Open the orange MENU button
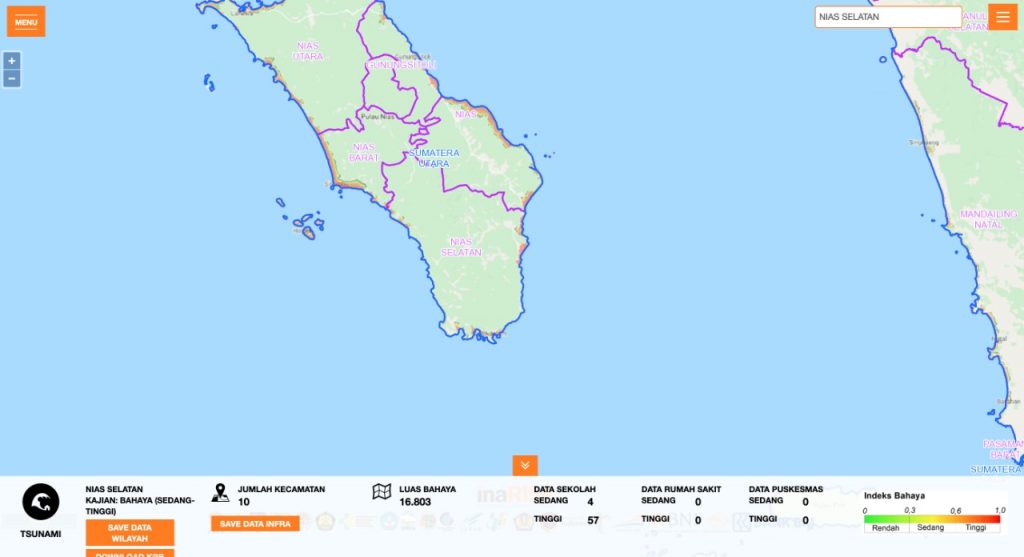This screenshot has width=1024, height=557. [26, 22]
